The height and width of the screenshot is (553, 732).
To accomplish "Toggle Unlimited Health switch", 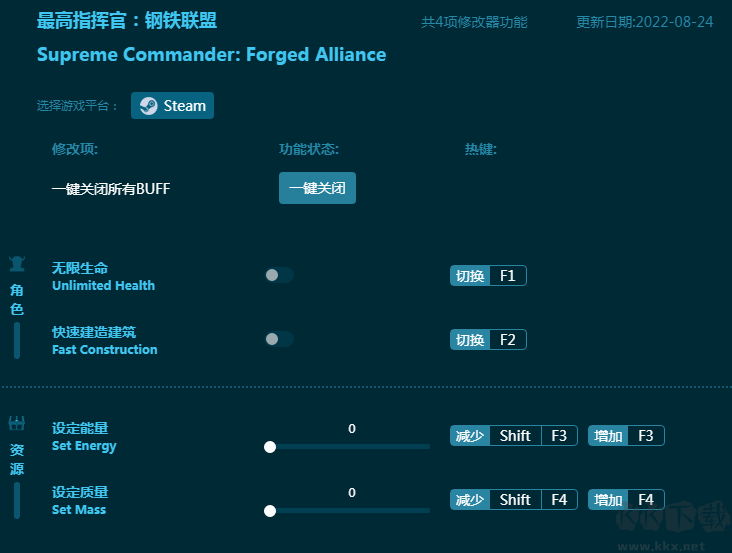I will pos(278,275).
